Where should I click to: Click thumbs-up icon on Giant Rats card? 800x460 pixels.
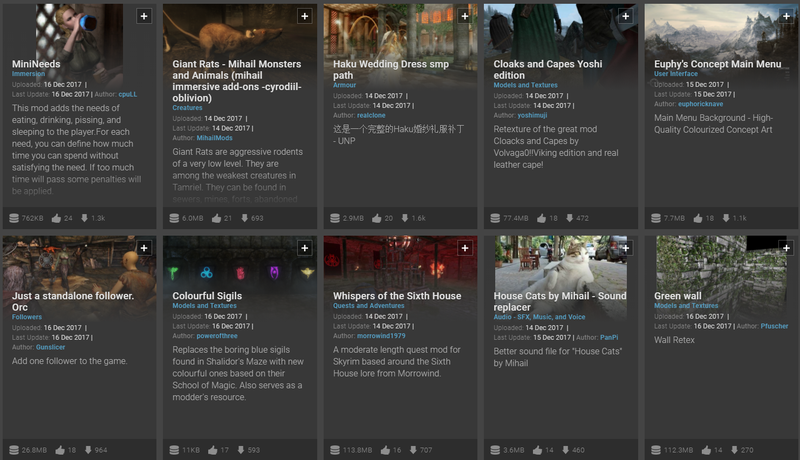[216, 218]
